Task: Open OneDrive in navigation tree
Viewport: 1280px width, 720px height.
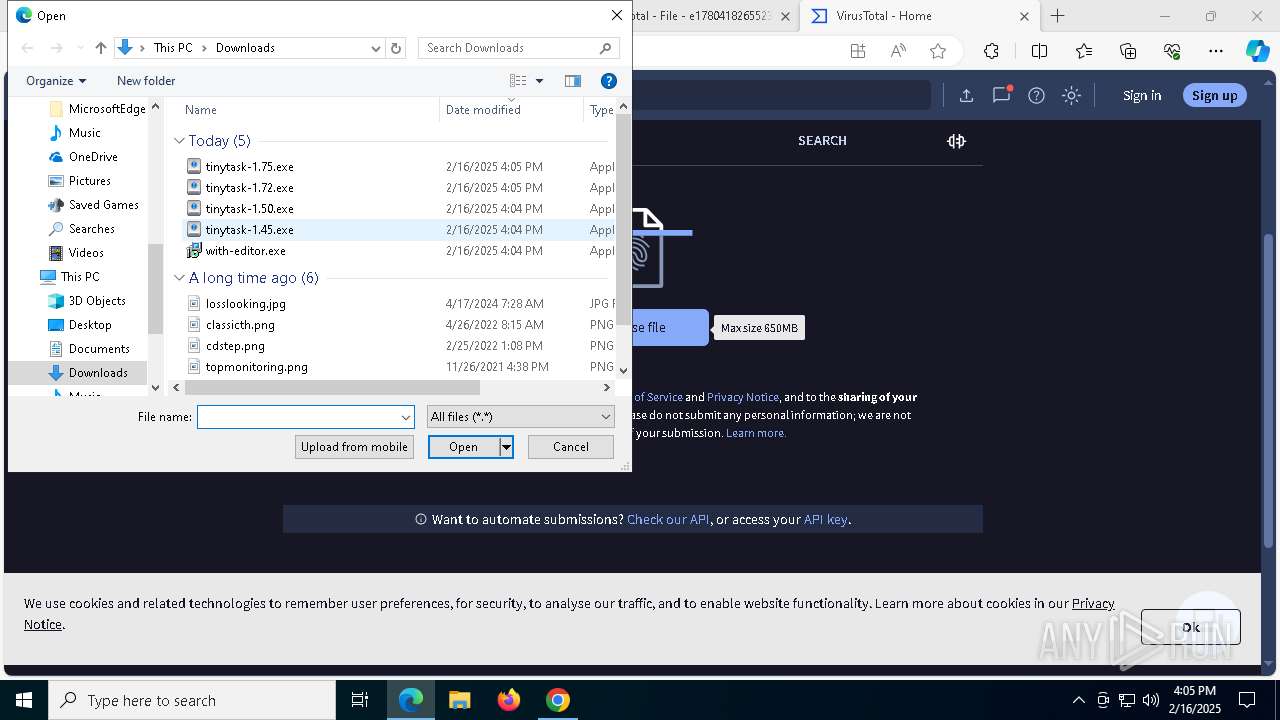Action: pyautogui.click(x=93, y=157)
